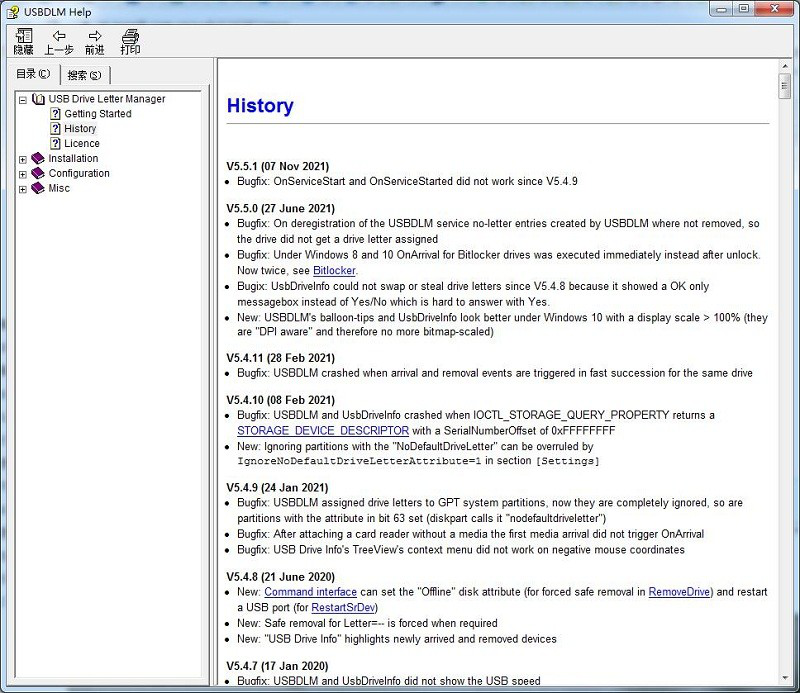Click the History page question-mark icon
The height and width of the screenshot is (693, 800).
pyautogui.click(x=55, y=129)
